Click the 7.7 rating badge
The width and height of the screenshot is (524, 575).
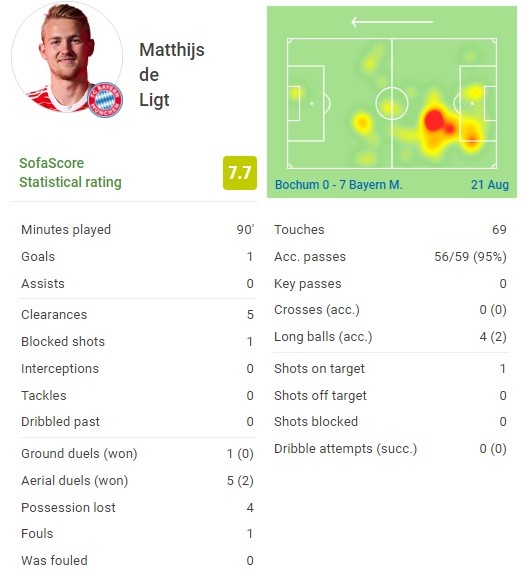pos(239,173)
